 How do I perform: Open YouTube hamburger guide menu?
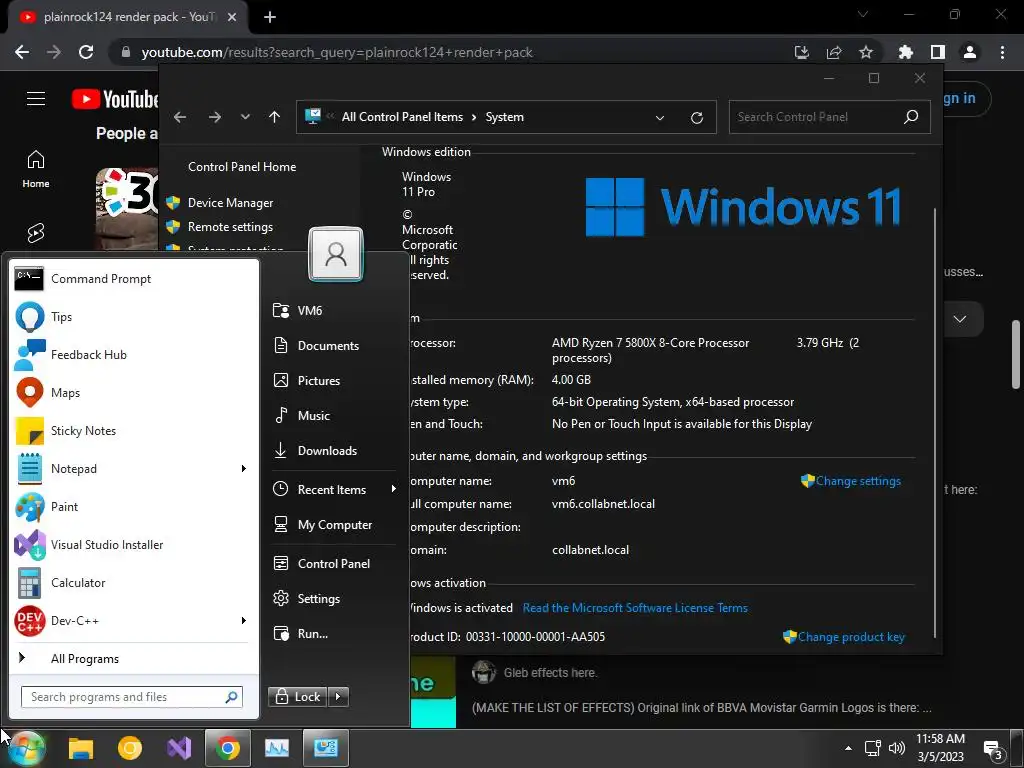click(x=36, y=99)
